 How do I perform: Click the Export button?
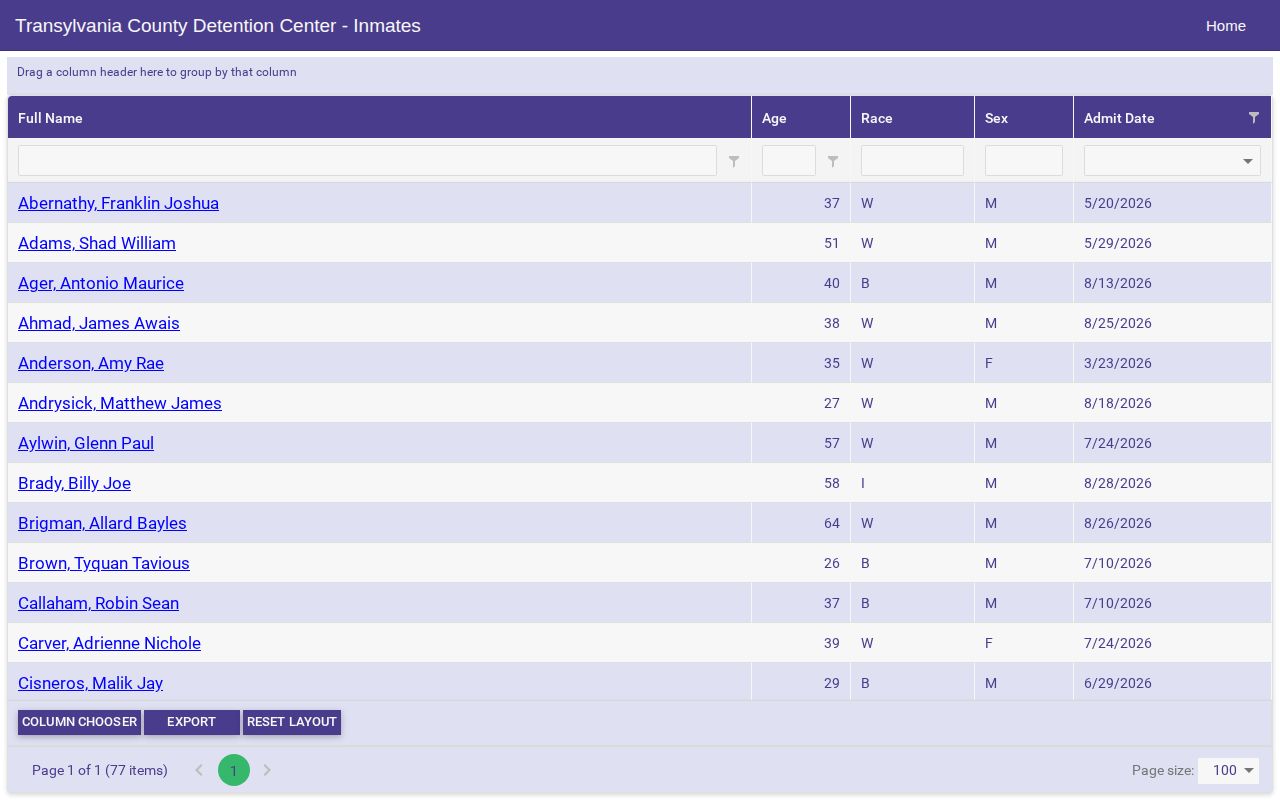(192, 722)
